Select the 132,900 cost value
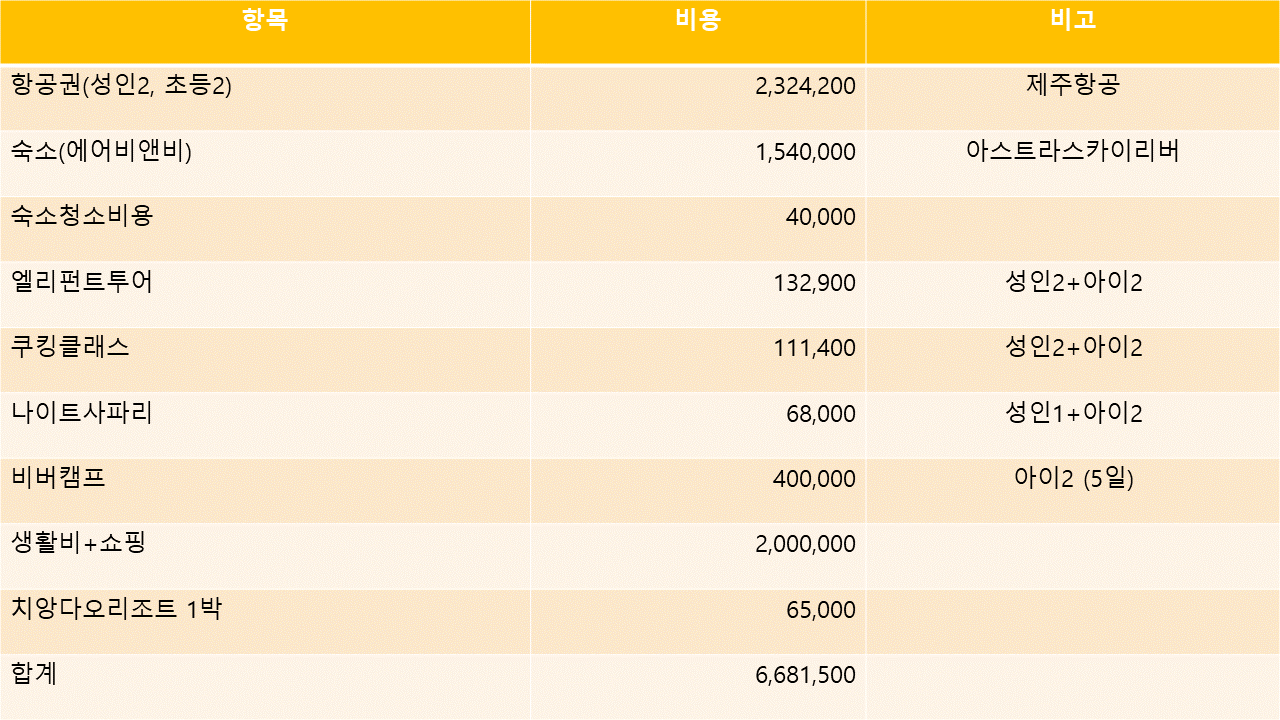The height and width of the screenshot is (720, 1280). coord(814,283)
